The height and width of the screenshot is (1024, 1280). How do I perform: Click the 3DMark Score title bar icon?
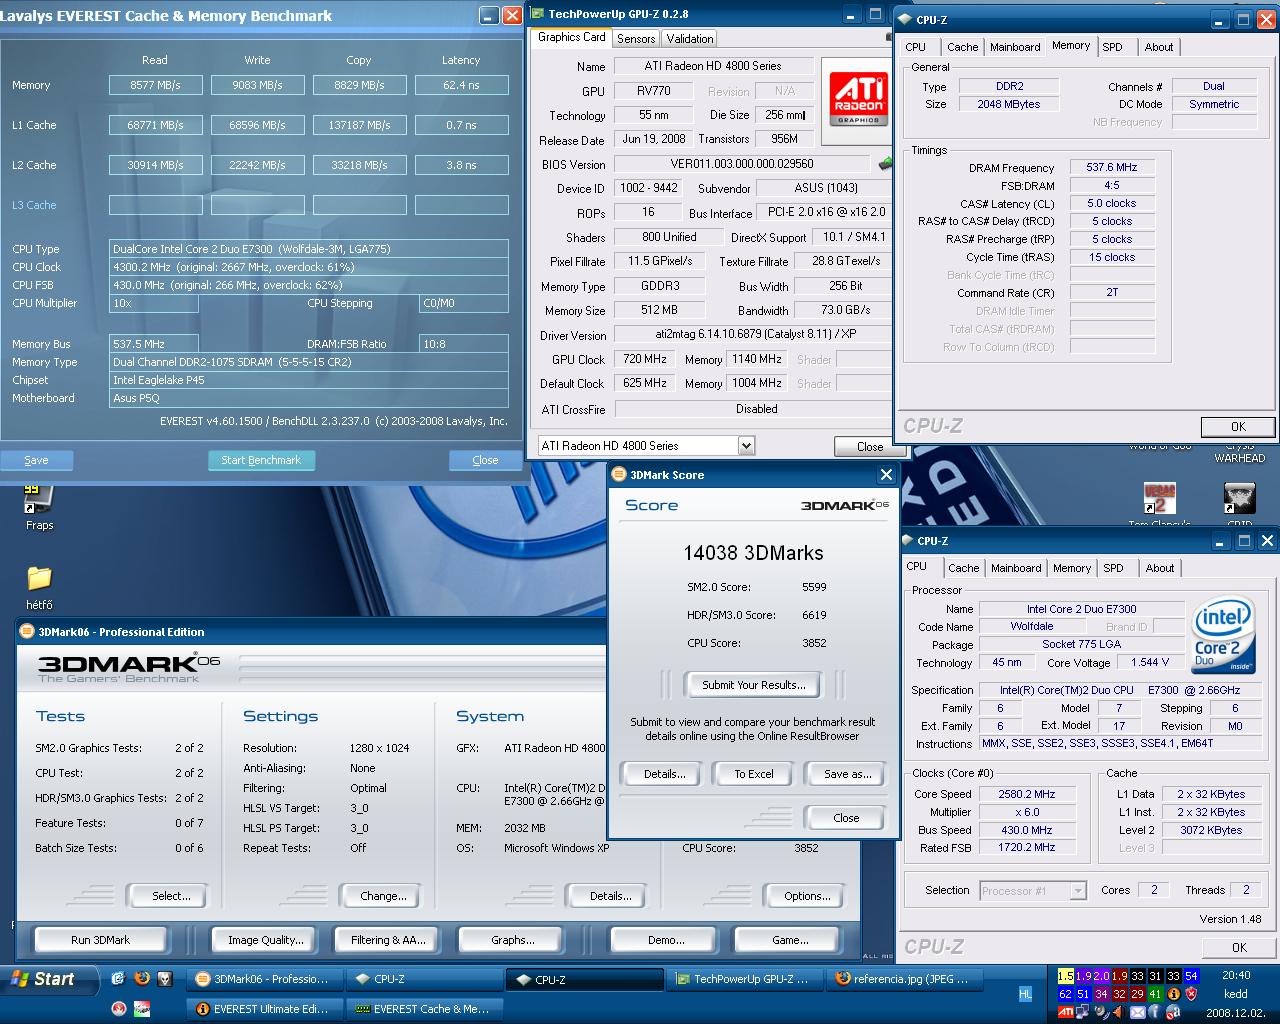pyautogui.click(x=619, y=474)
